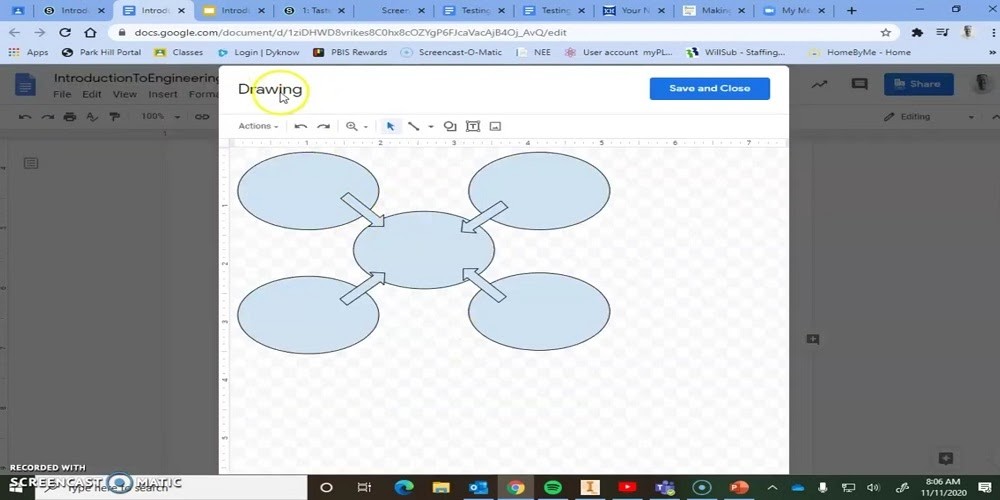This screenshot has height=500, width=1000.
Task: Click the Undo arrow in Drawing toolbar
Action: [x=300, y=127]
